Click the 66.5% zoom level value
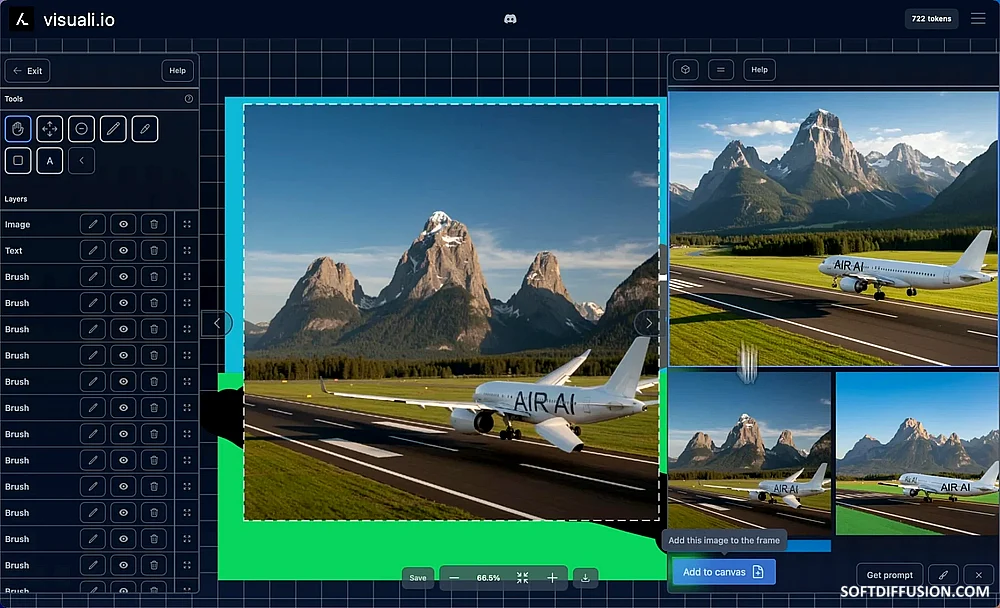 (x=489, y=578)
